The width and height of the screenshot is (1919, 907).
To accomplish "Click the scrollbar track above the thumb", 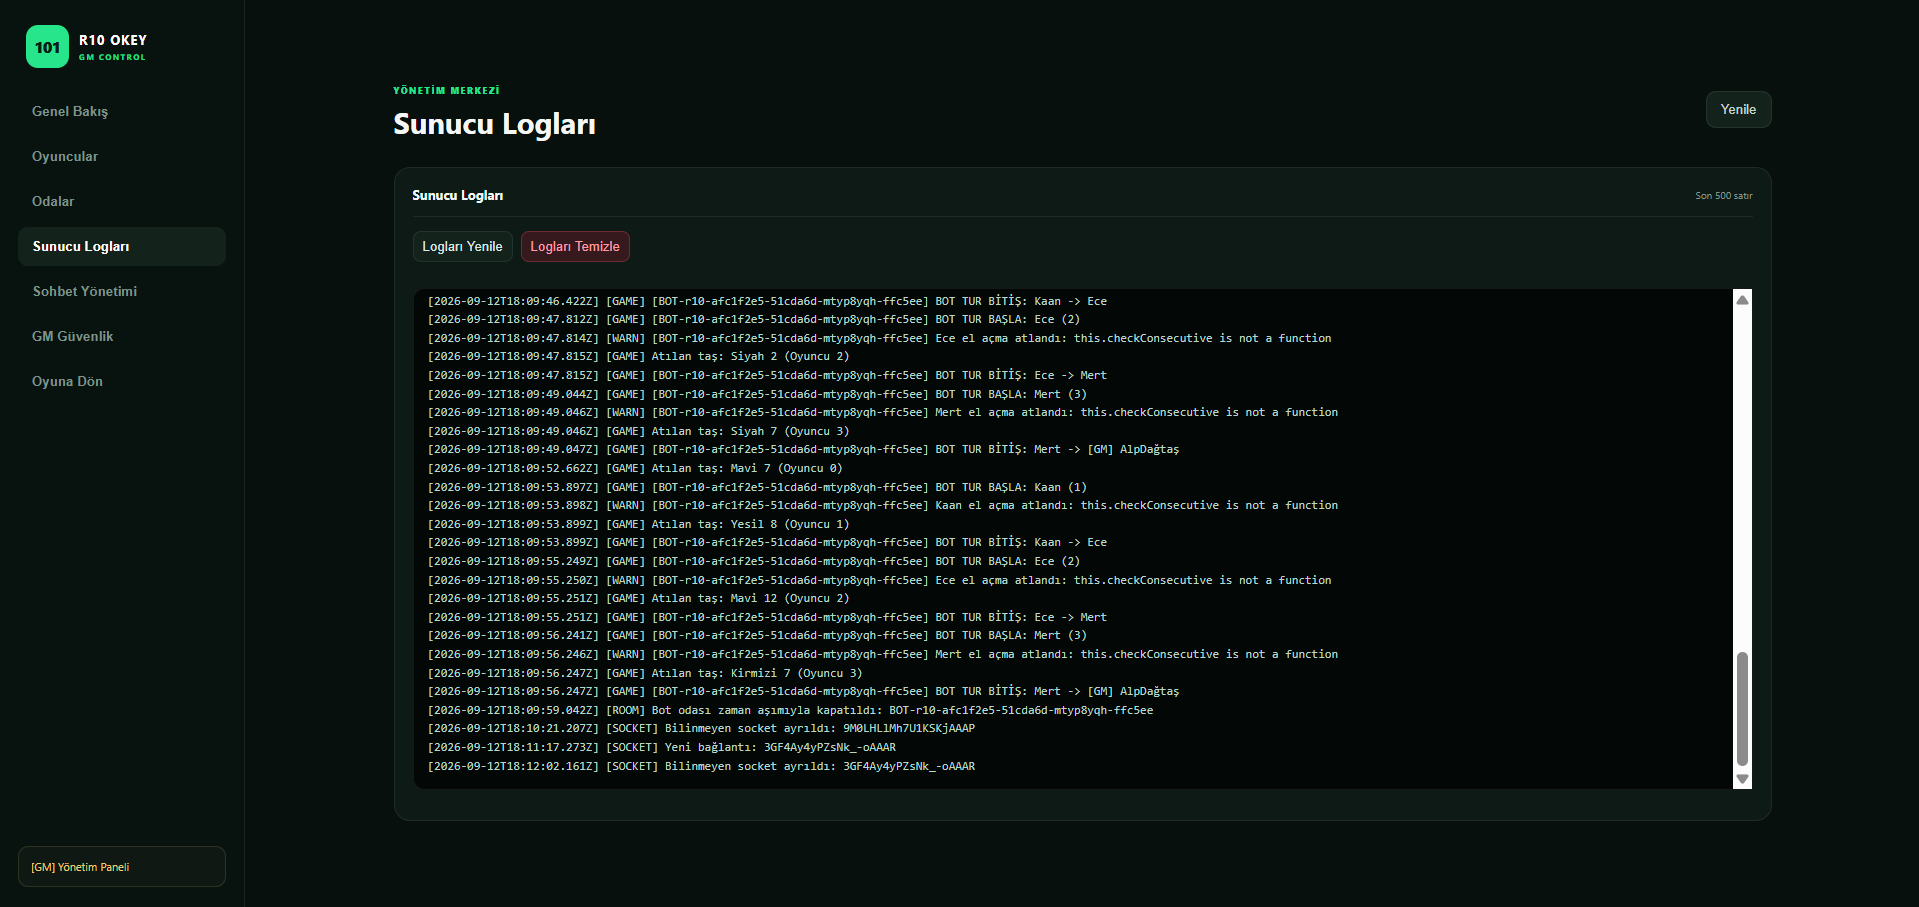I will [x=1742, y=480].
